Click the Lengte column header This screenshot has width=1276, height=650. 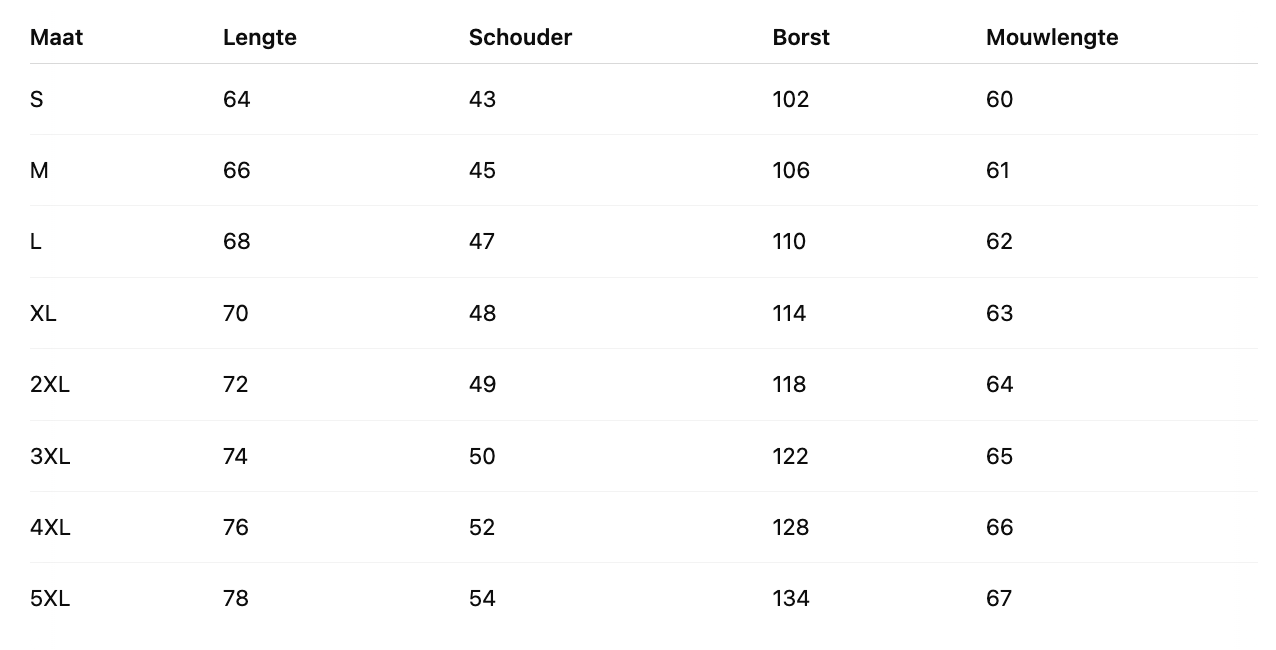[259, 37]
